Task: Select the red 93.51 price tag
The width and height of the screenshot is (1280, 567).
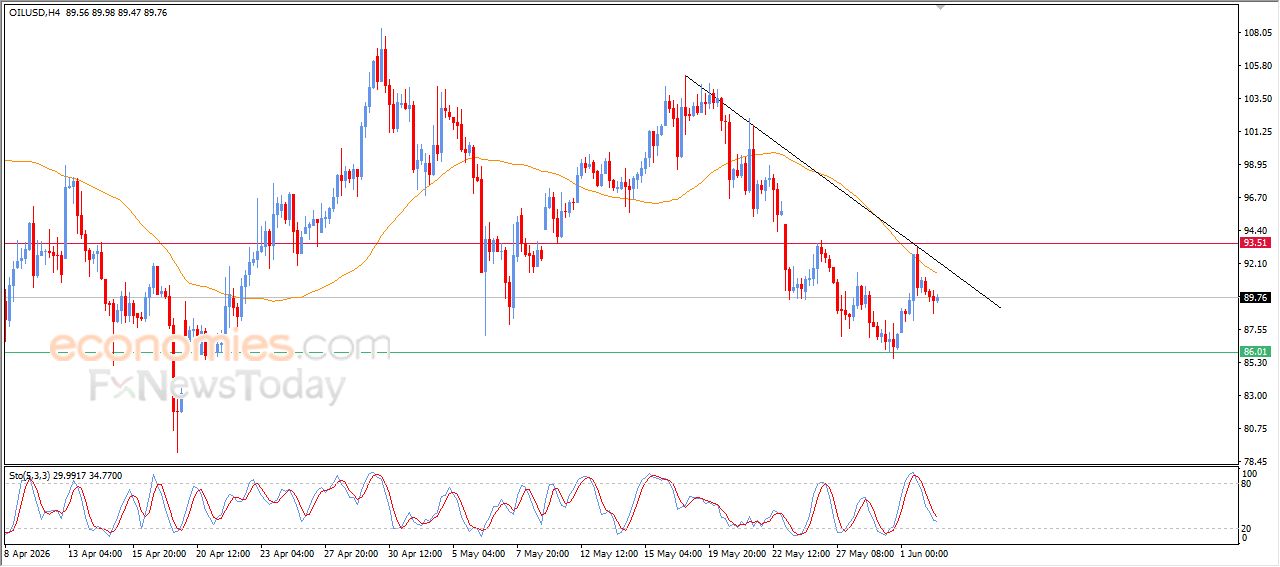Action: pyautogui.click(x=1255, y=243)
